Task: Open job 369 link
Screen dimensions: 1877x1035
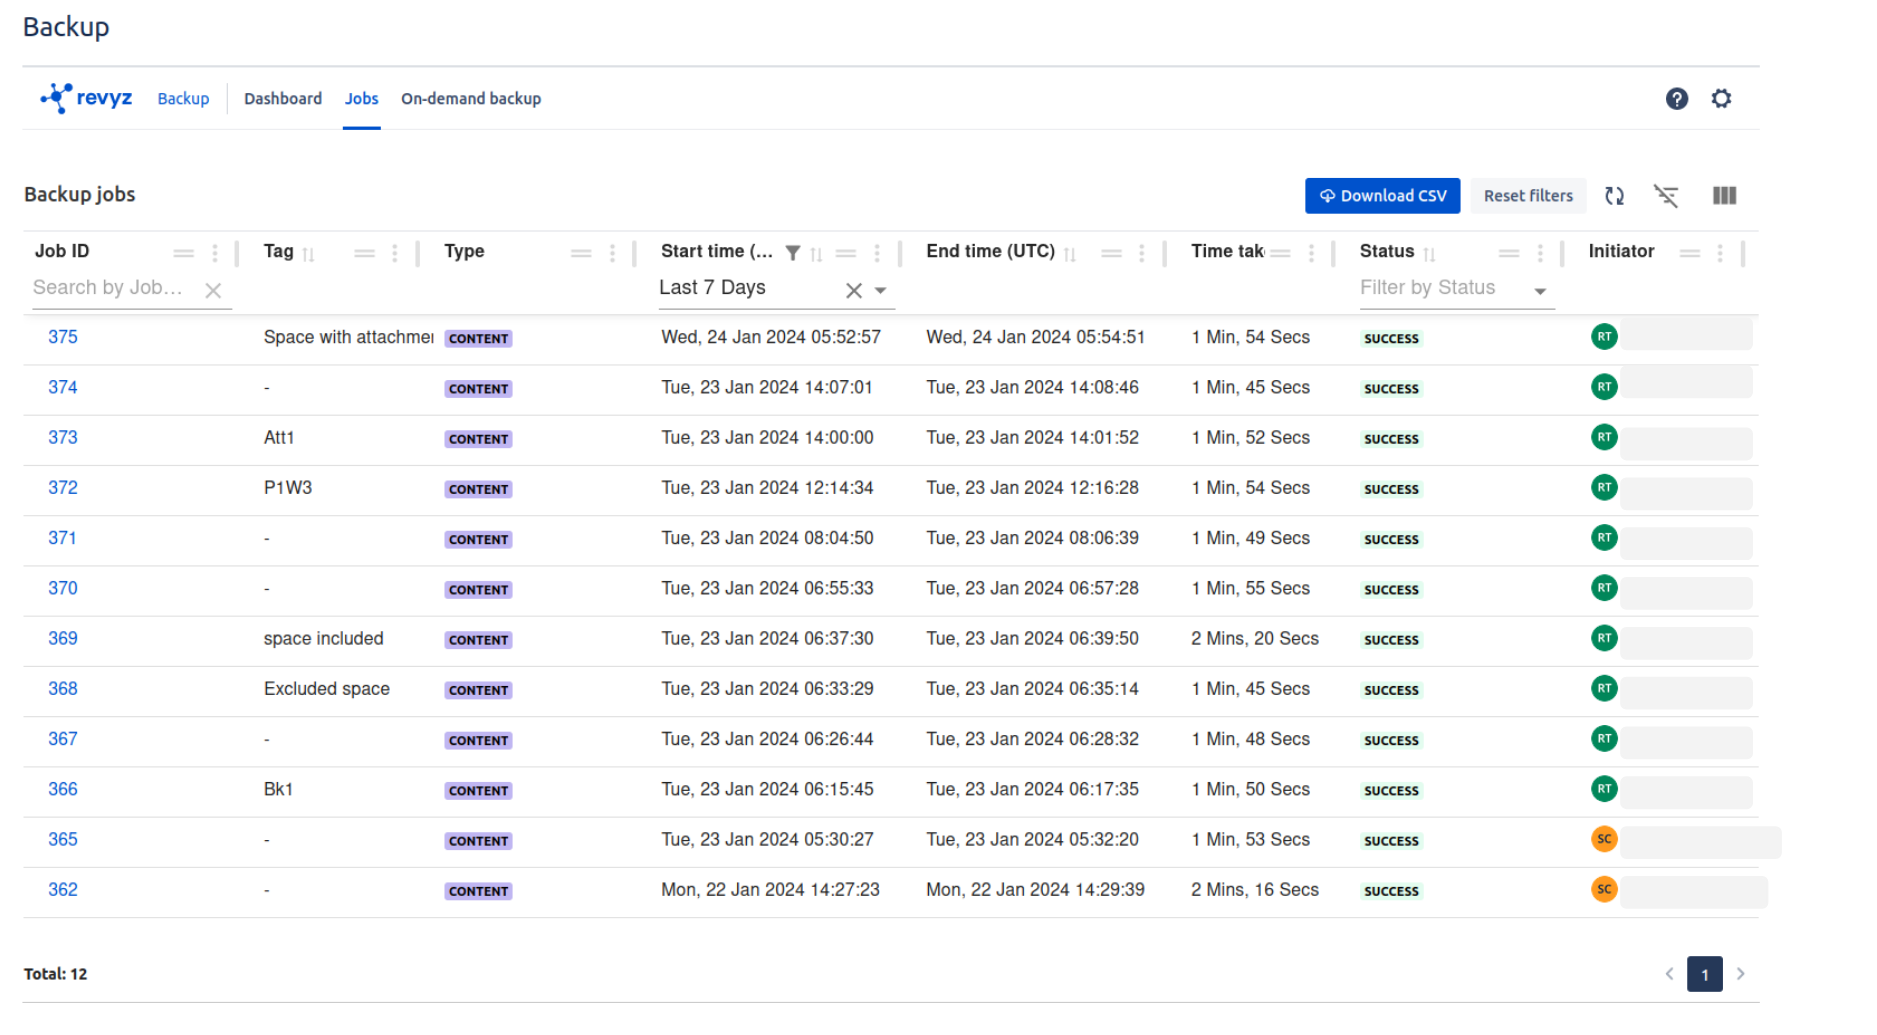Action: [62, 638]
